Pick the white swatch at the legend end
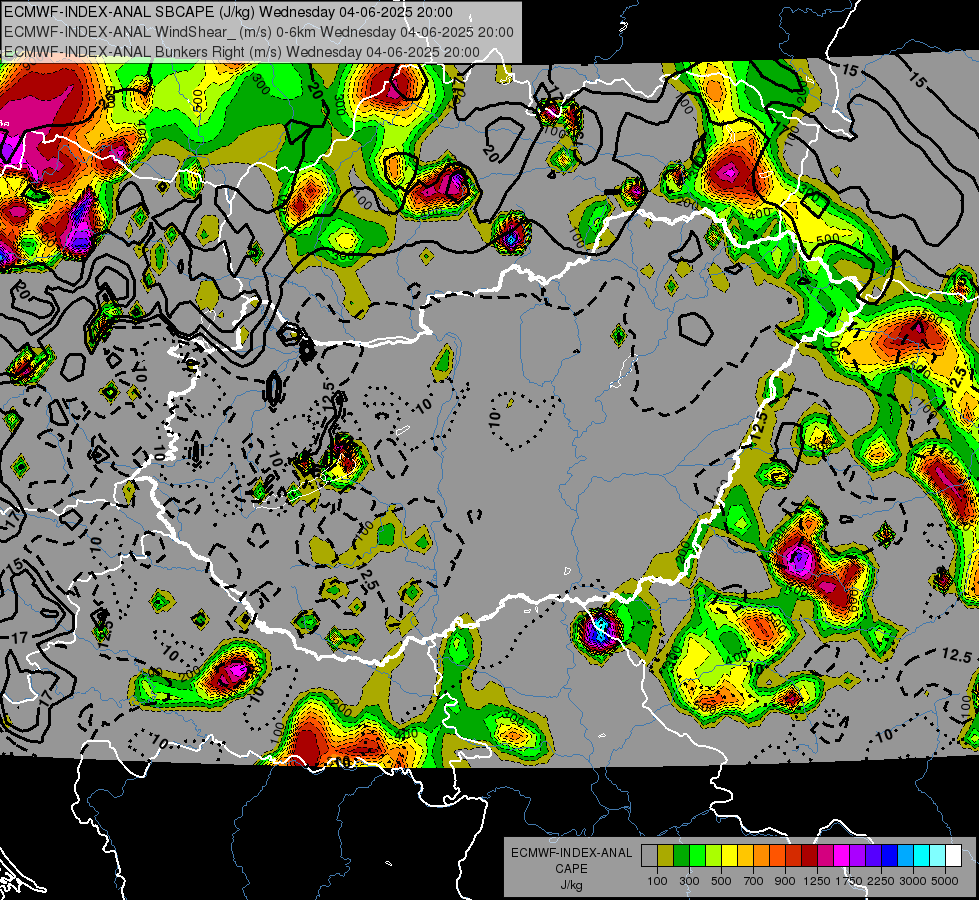 (954, 855)
